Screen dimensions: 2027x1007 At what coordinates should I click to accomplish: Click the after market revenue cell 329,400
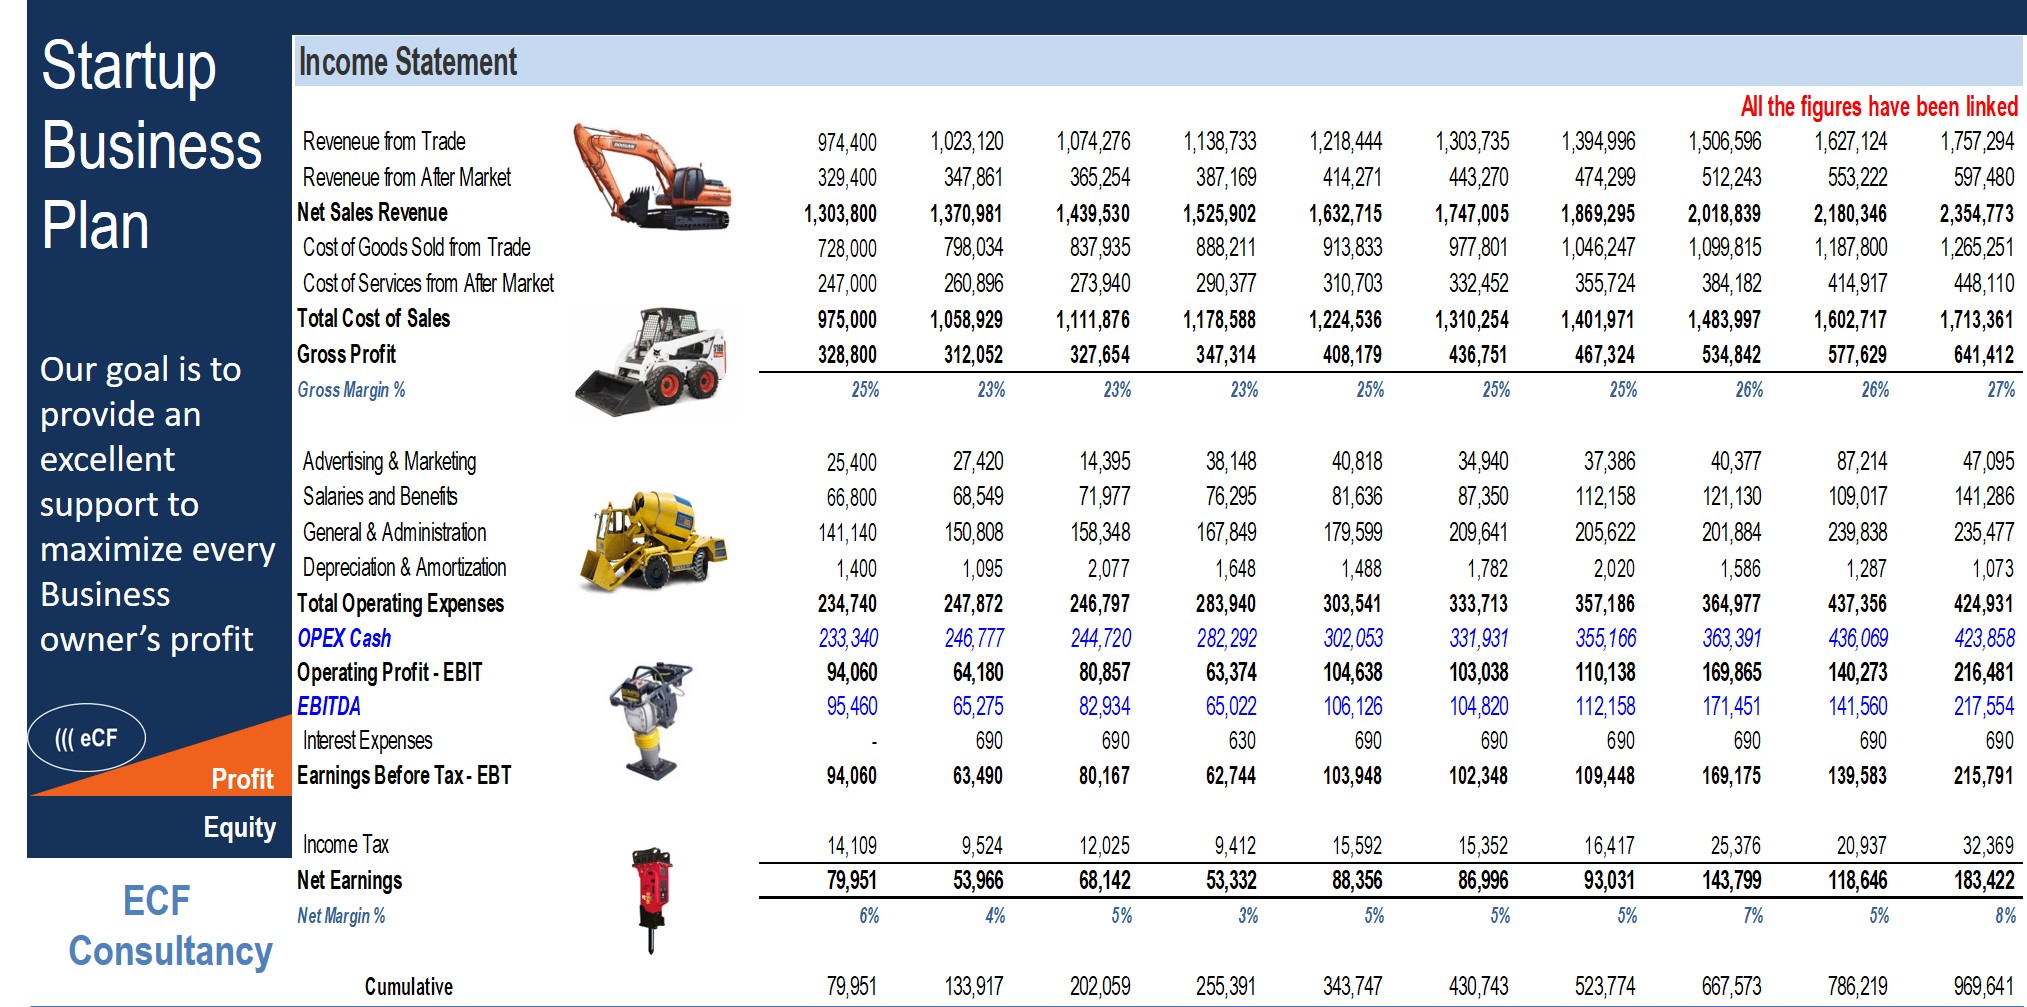click(x=847, y=178)
